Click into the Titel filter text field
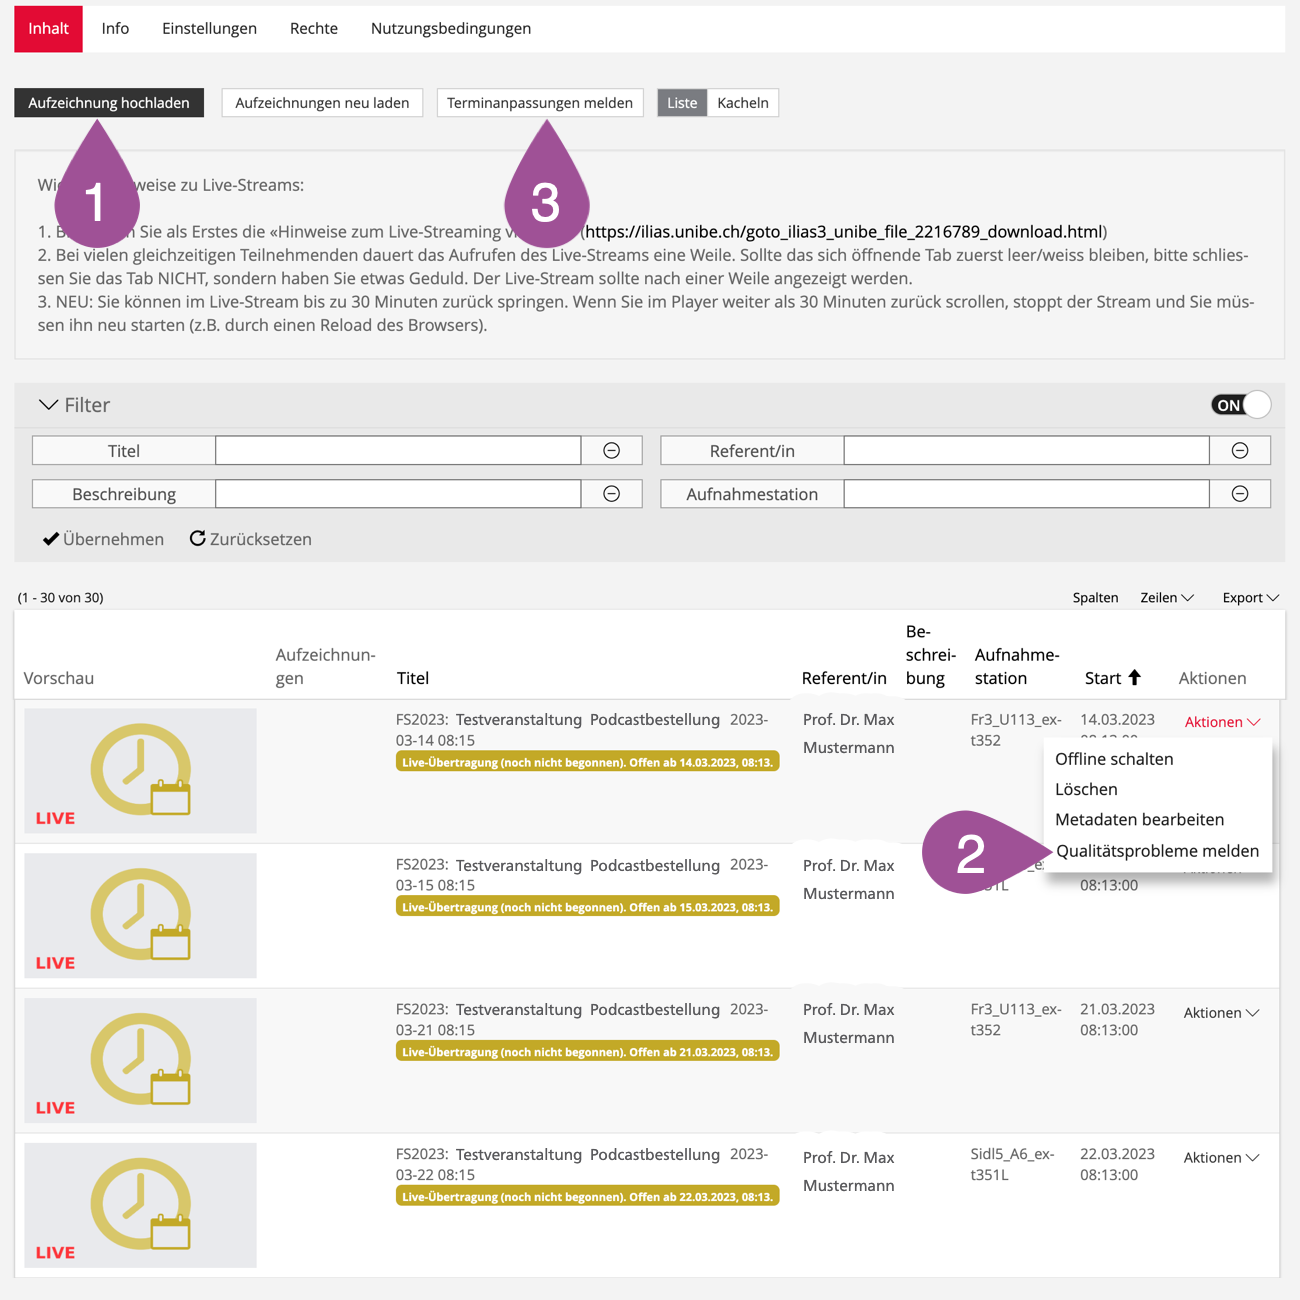 pos(398,451)
